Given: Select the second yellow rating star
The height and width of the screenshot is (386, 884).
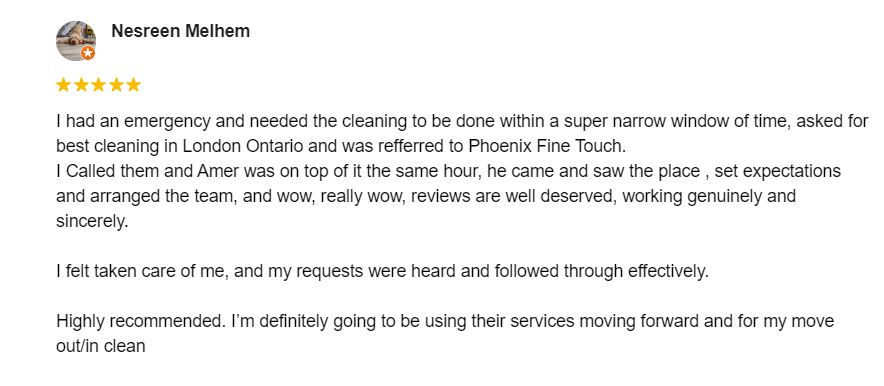Looking at the screenshot, I should (x=81, y=85).
